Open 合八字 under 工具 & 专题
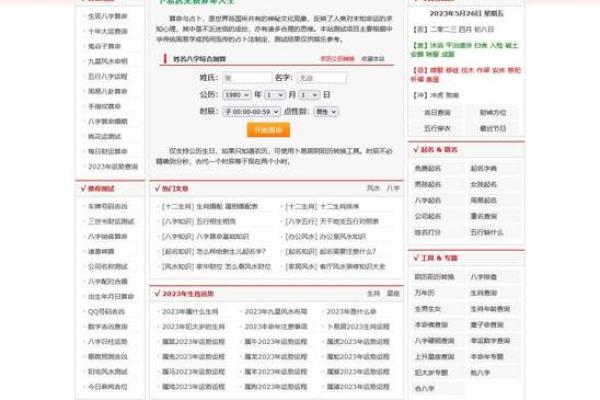This screenshot has height=400, width=600. [424, 388]
